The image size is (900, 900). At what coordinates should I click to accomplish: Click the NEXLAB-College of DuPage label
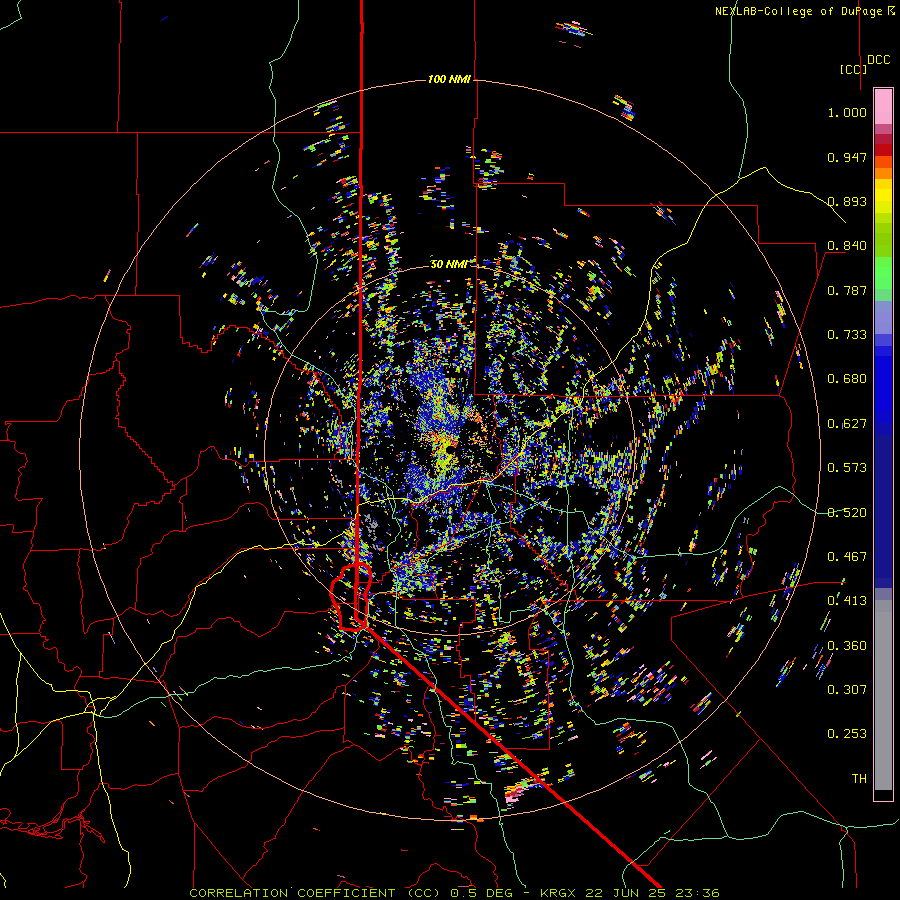click(x=803, y=11)
